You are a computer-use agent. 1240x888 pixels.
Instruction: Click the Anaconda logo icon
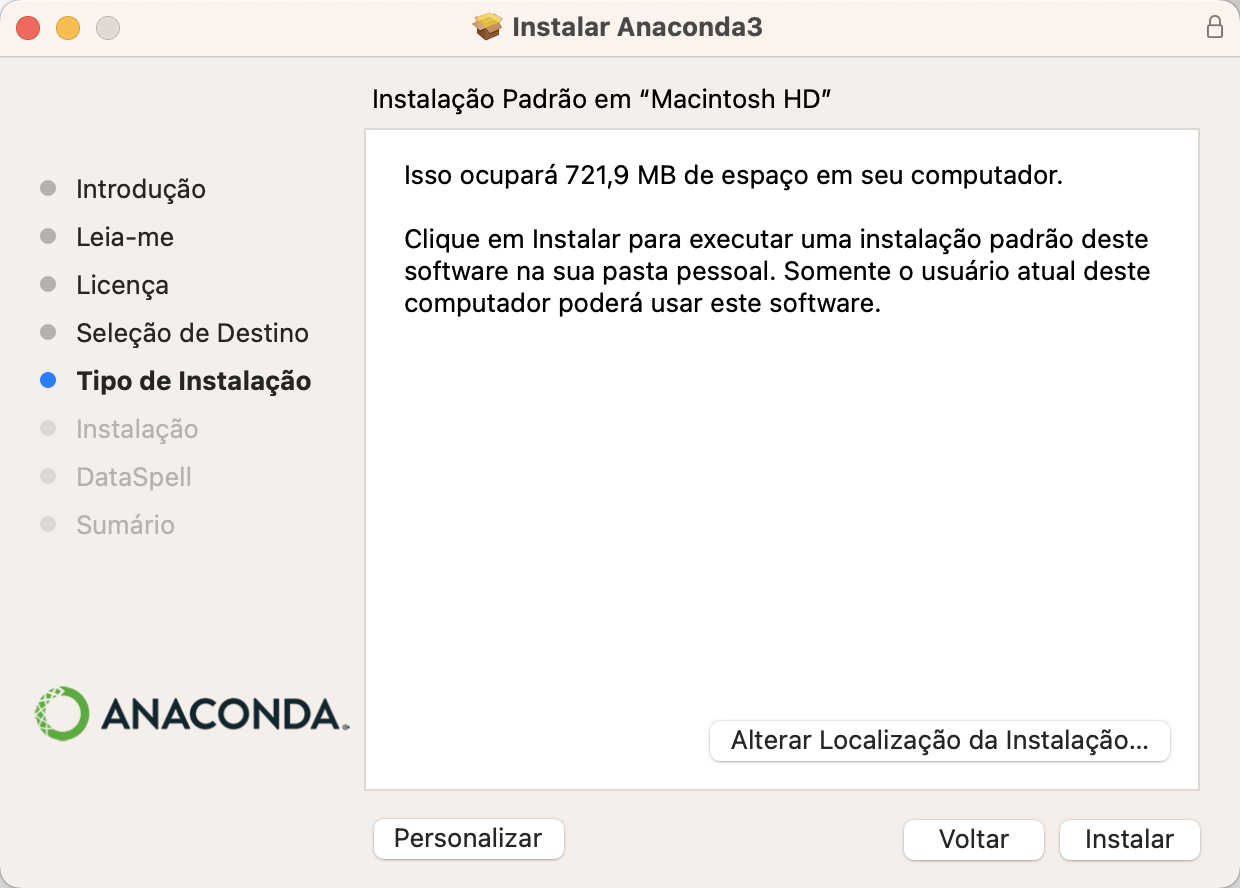(62, 713)
